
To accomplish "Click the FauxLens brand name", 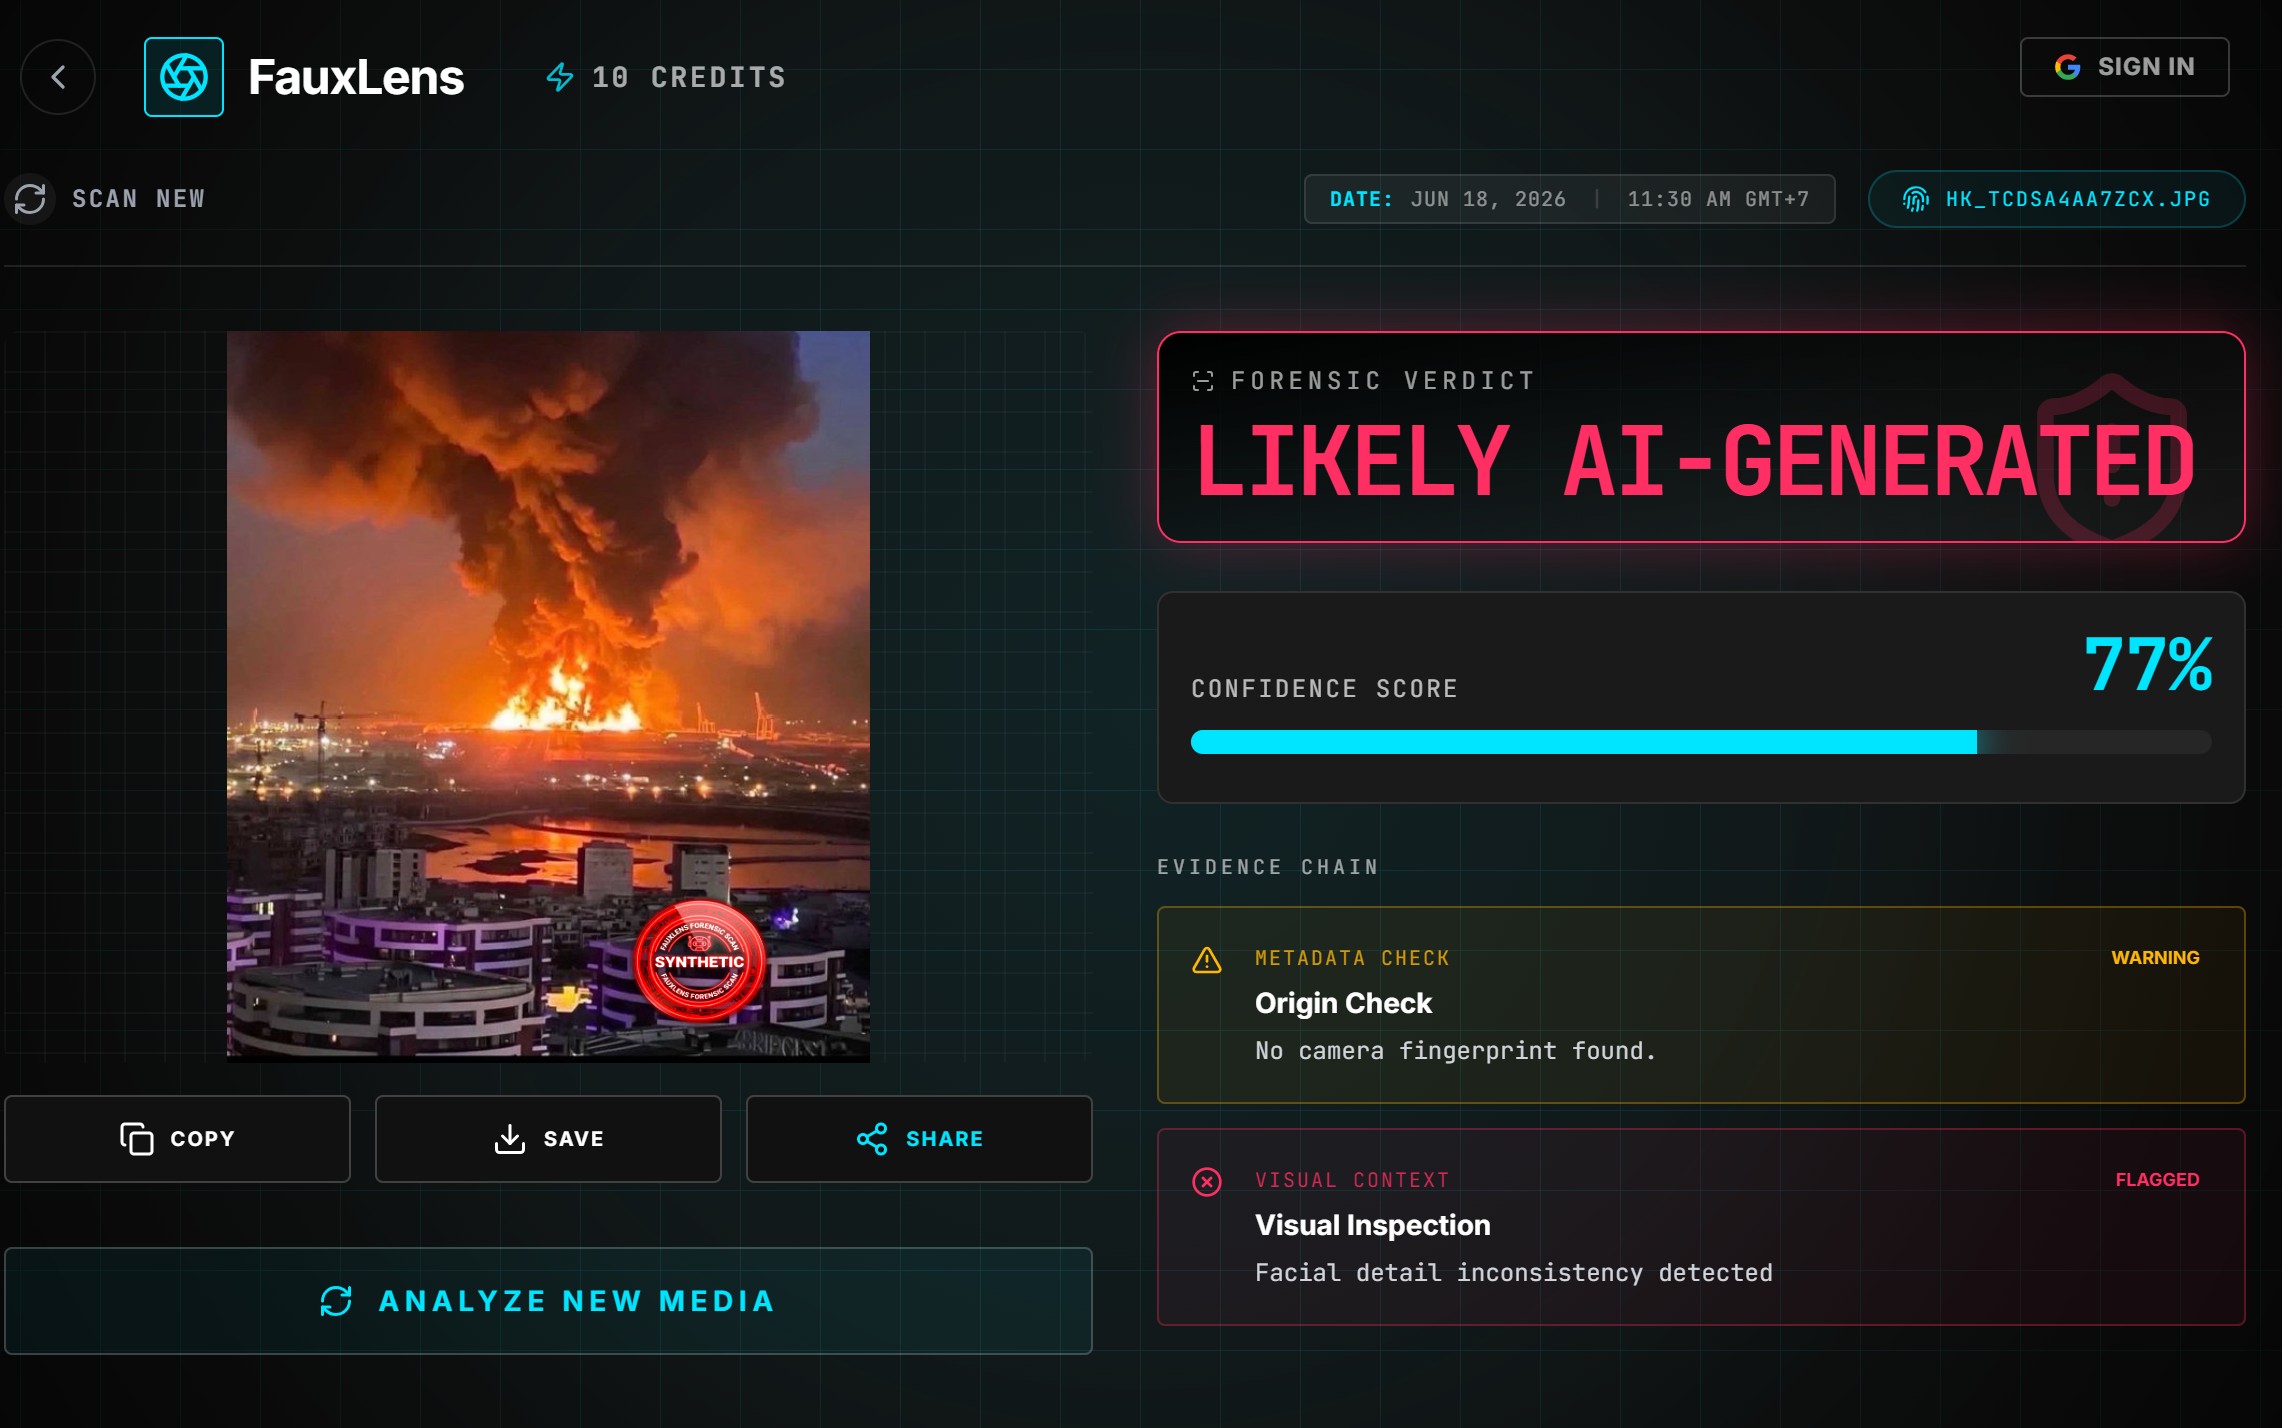I will 356,77.
